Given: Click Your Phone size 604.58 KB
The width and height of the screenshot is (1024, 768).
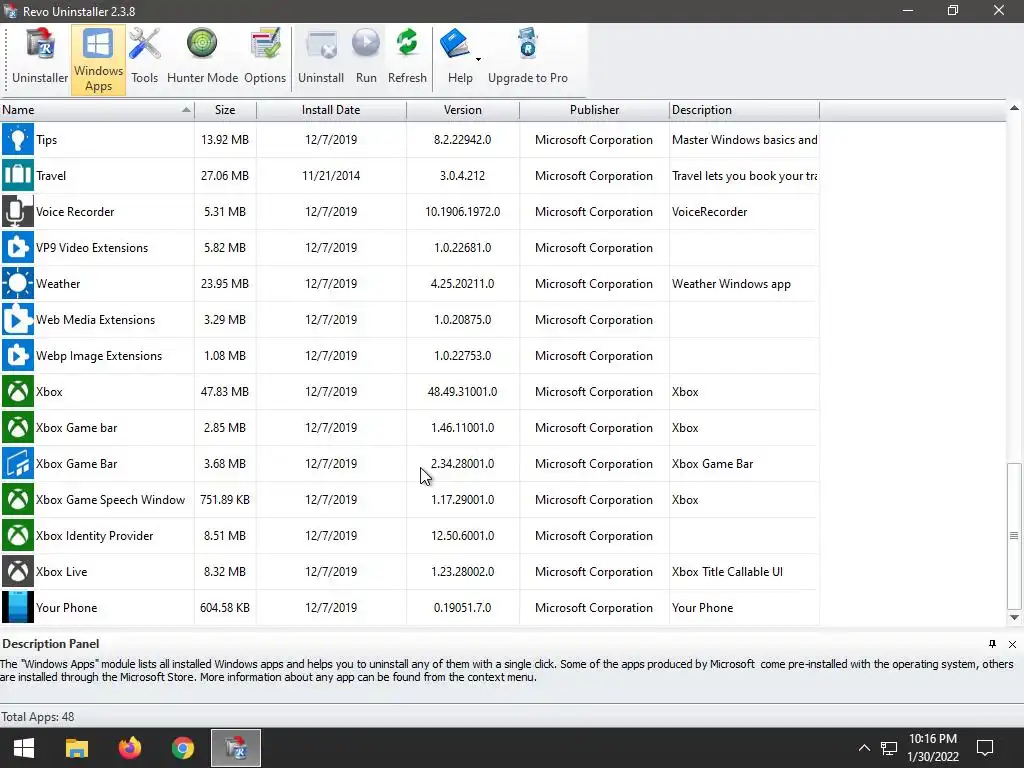Looking at the screenshot, I should click(x=225, y=607).
